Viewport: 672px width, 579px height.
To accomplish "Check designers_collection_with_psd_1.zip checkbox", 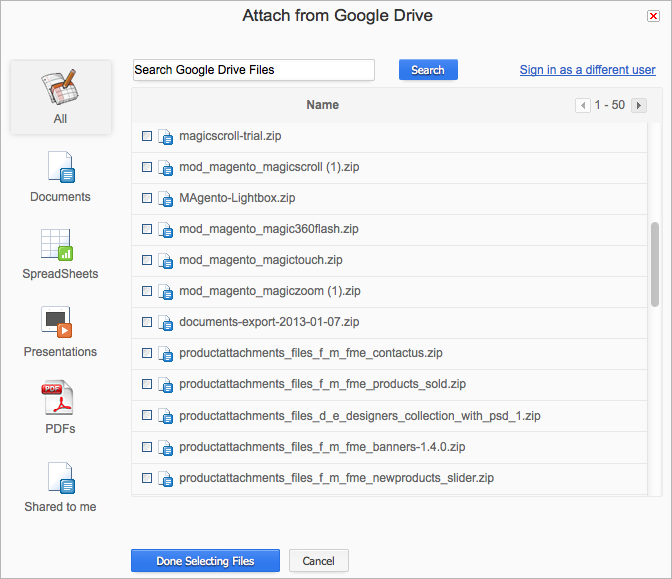I will [147, 415].
